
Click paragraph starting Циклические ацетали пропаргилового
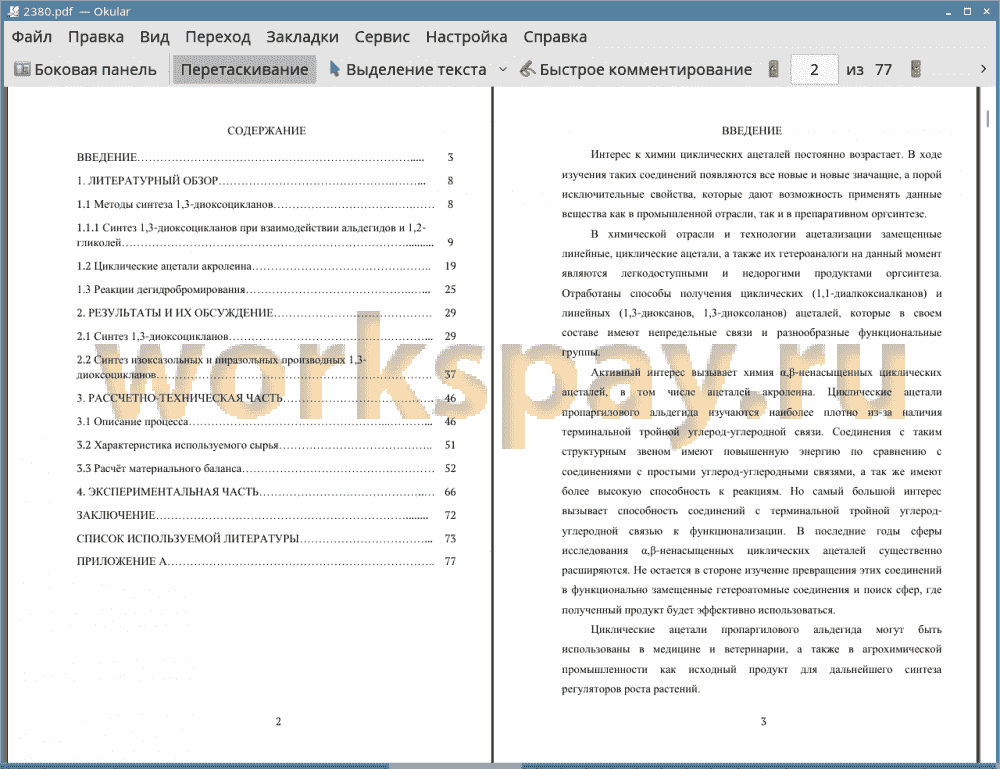[751, 659]
